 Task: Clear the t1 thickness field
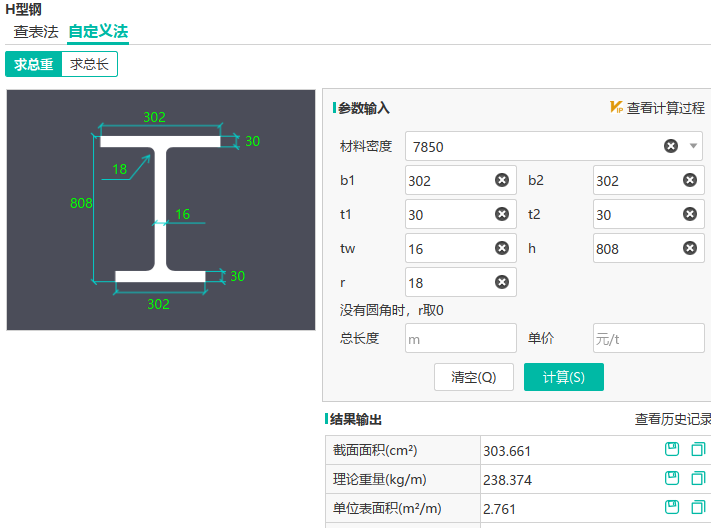501,214
